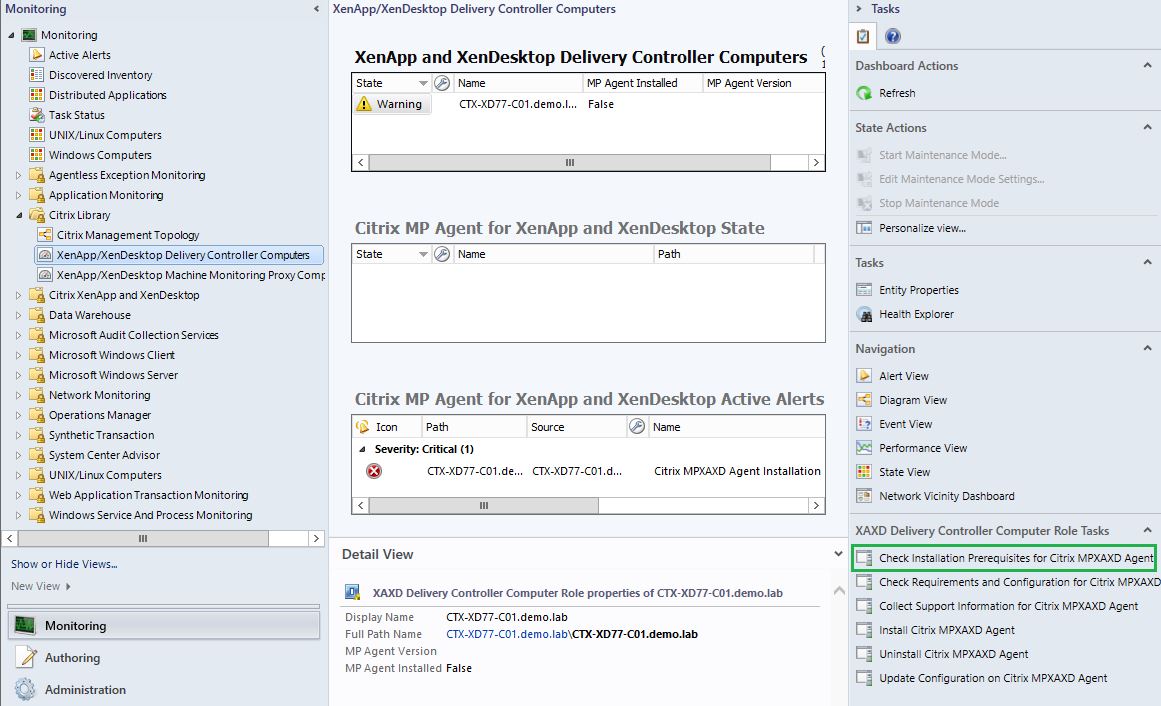This screenshot has width=1161, height=706.
Task: Expand the Citrix XenApp and XenDesktop folder
Action: 18,295
